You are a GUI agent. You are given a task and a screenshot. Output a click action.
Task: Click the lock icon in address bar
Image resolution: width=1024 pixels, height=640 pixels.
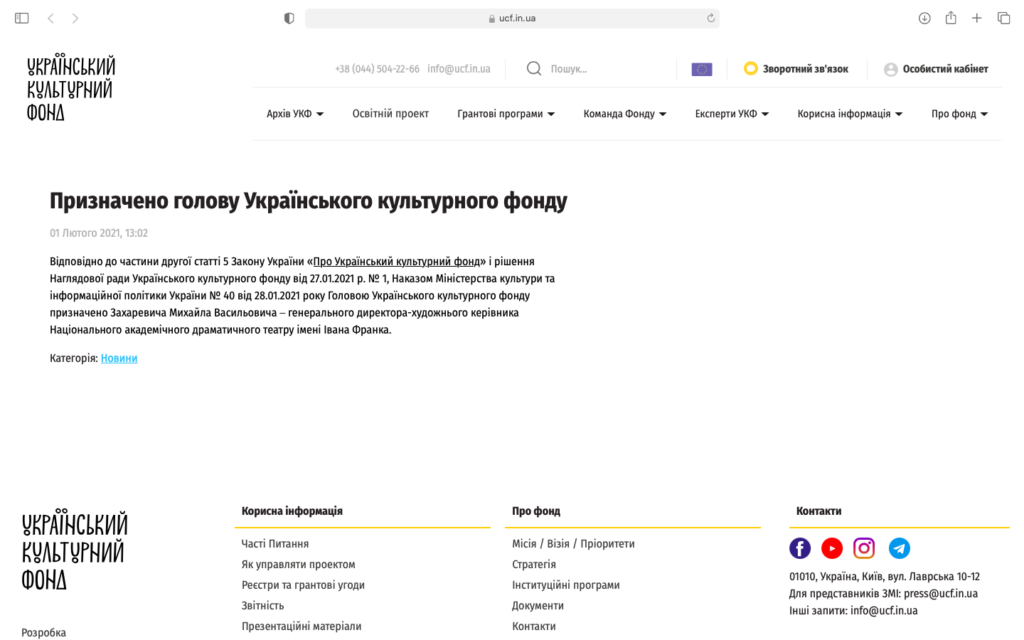(492, 18)
